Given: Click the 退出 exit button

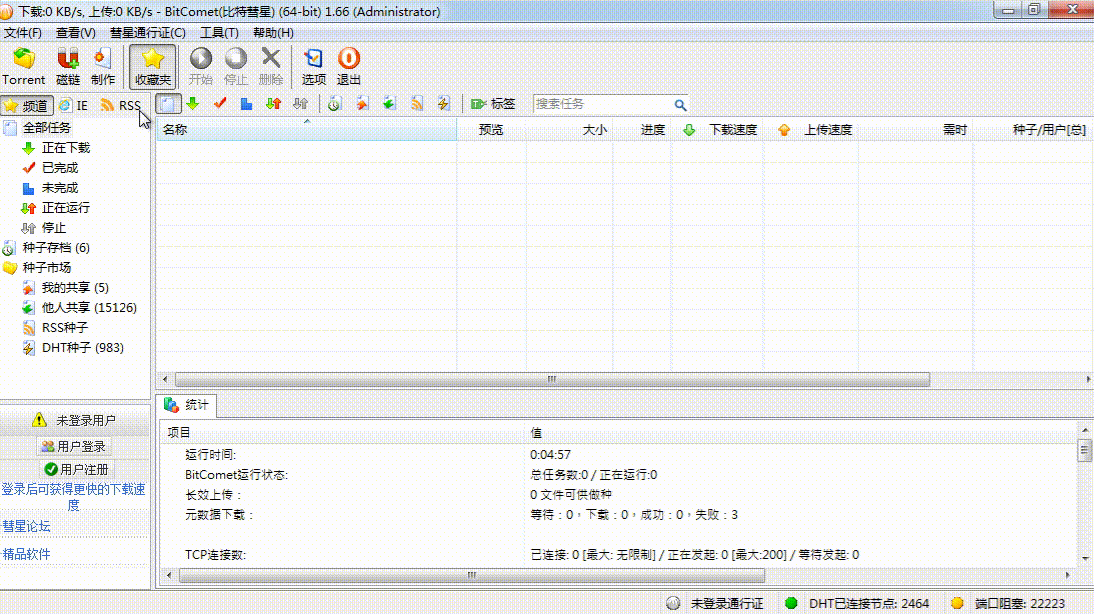Looking at the screenshot, I should (x=349, y=67).
